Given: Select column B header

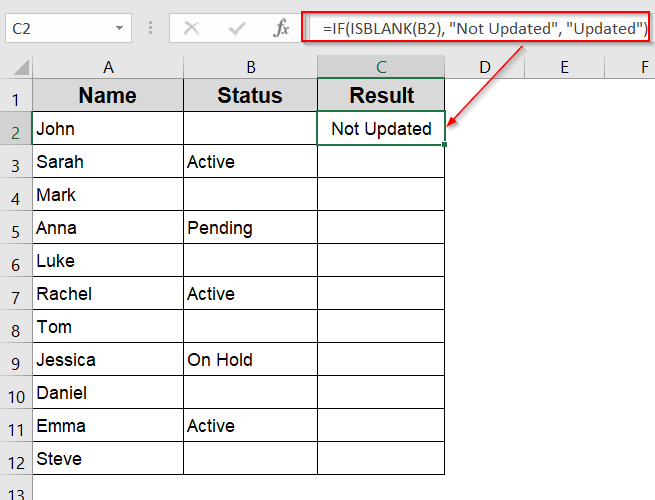Looking at the screenshot, I should click(250, 67).
